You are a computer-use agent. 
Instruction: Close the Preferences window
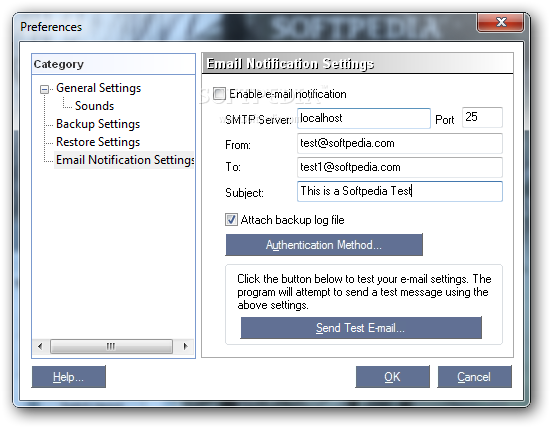(x=501, y=22)
